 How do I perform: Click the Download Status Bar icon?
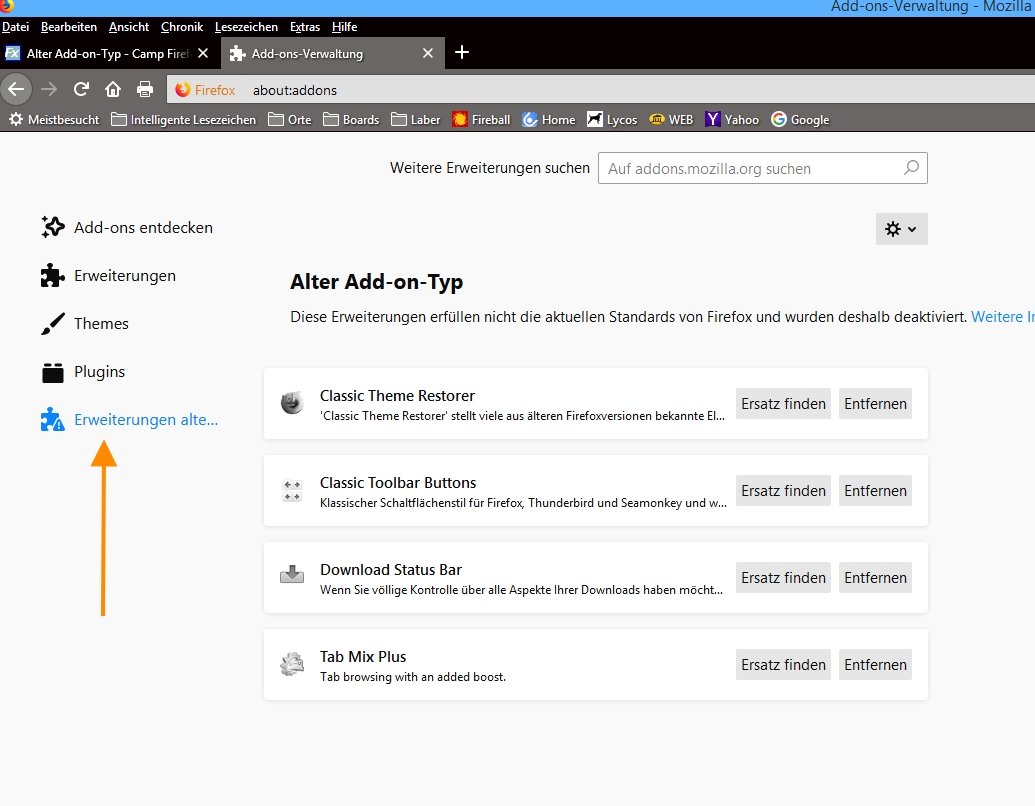[x=292, y=575]
